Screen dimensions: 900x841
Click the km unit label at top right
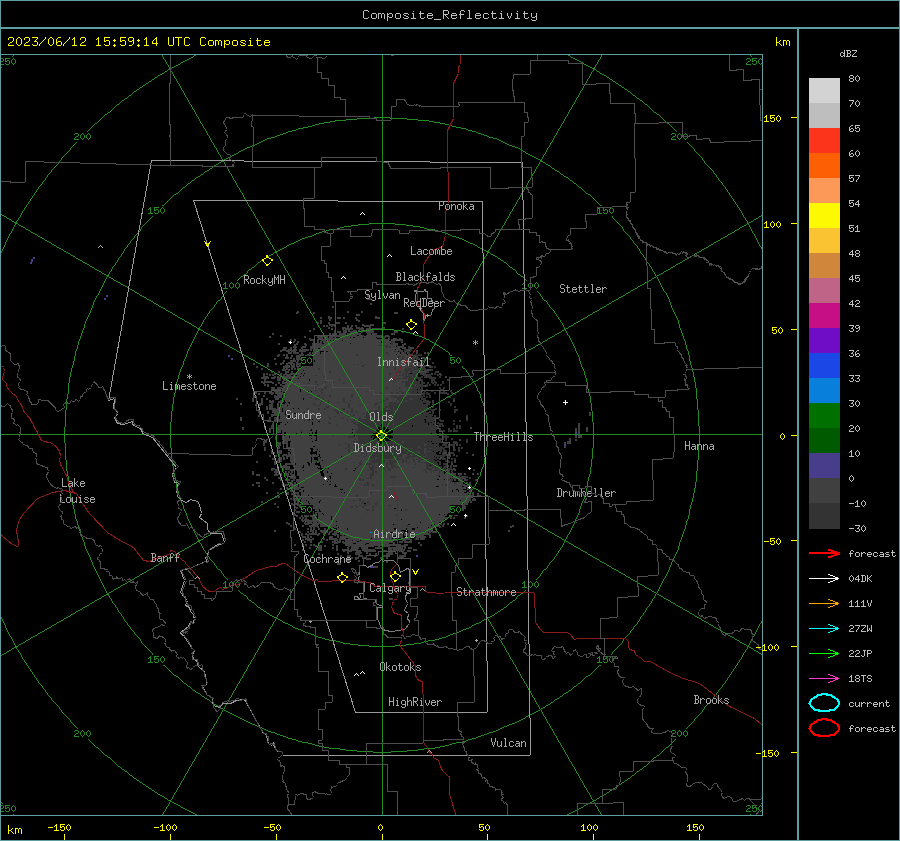click(x=783, y=42)
